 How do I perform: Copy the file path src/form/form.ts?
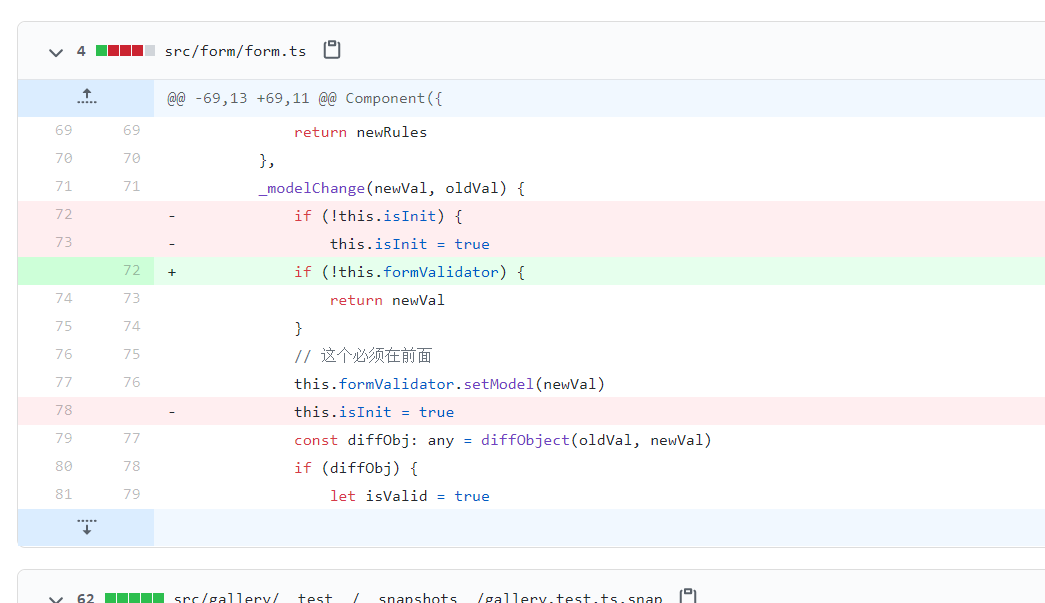tap(331, 49)
